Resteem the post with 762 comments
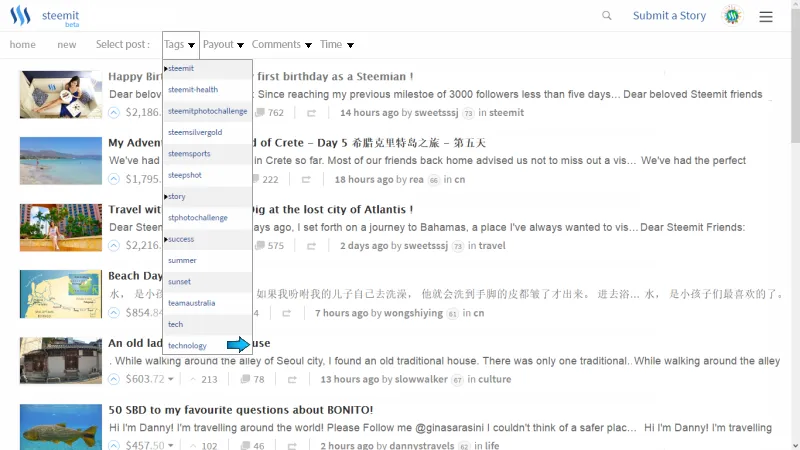 pyautogui.click(x=311, y=113)
